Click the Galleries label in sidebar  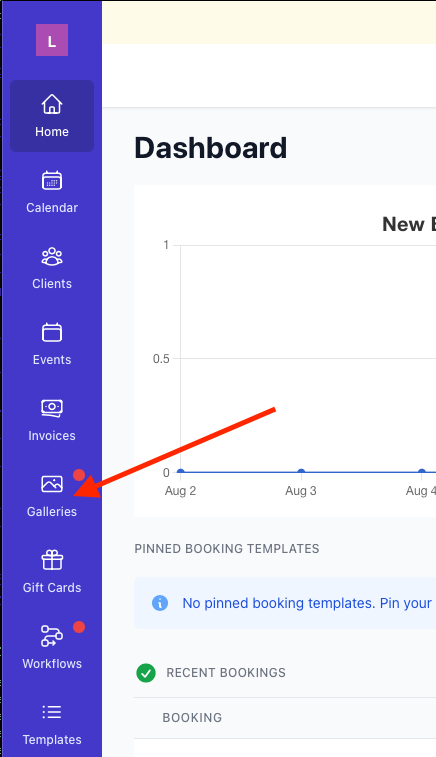click(x=52, y=512)
